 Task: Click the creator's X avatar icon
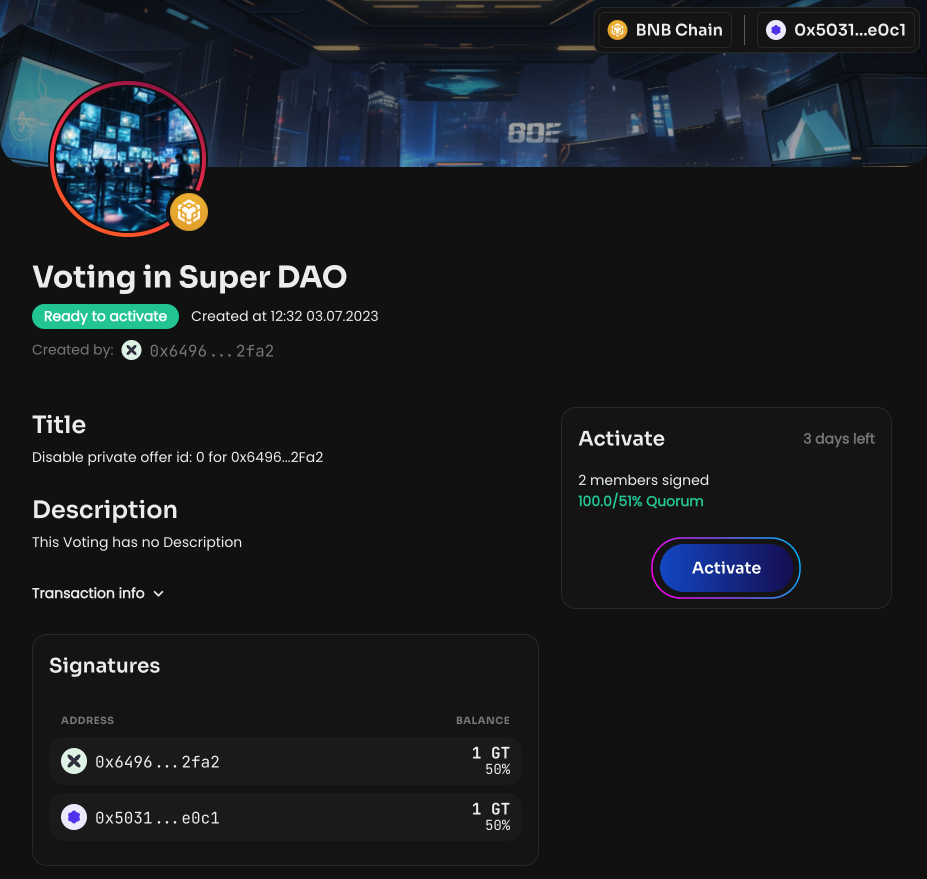pos(131,350)
